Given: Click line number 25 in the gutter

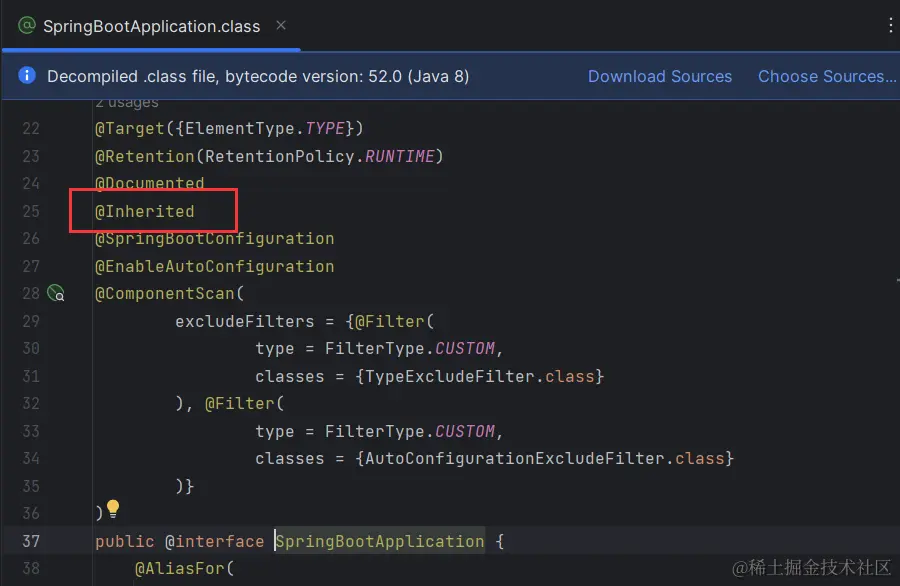Looking at the screenshot, I should (31, 211).
